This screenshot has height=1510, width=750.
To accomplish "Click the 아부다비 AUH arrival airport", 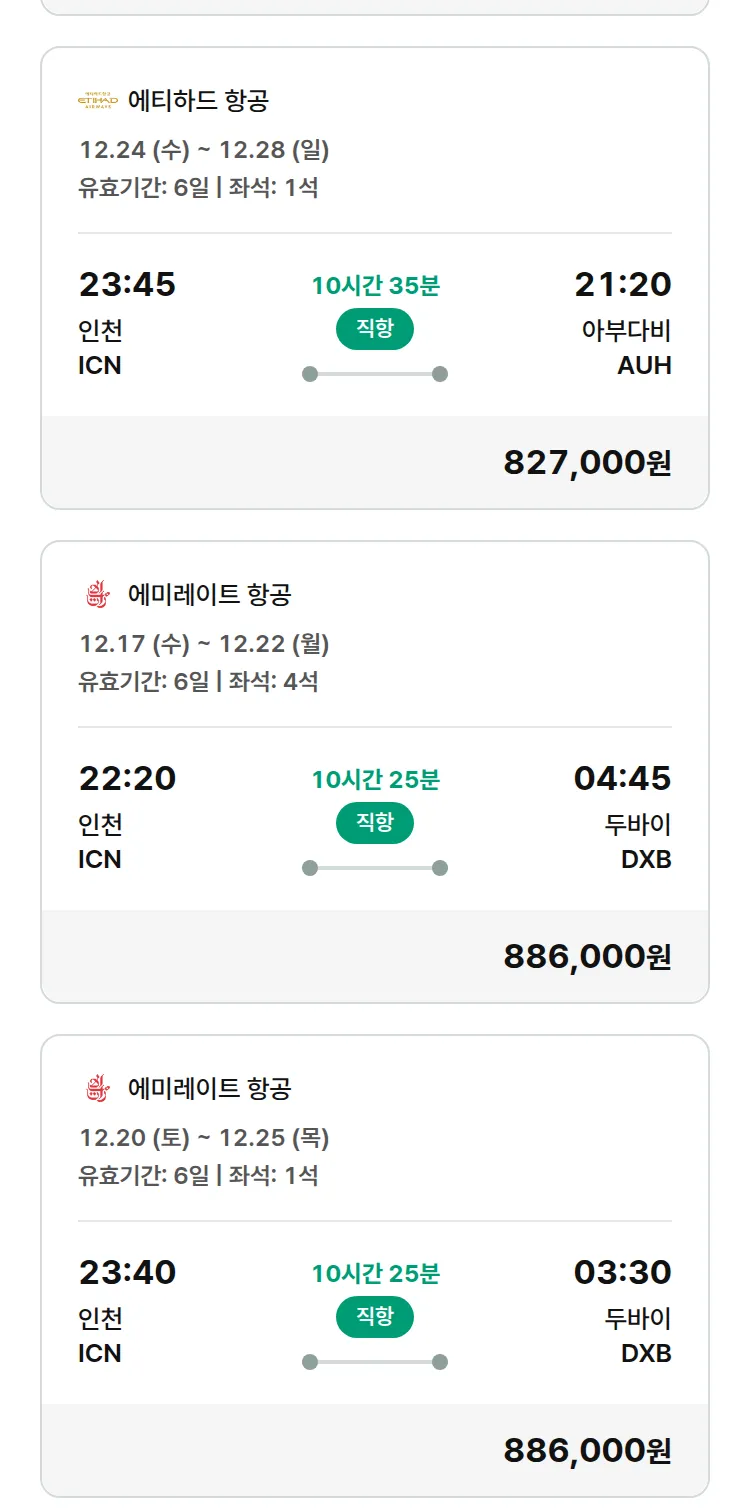I will point(627,347).
